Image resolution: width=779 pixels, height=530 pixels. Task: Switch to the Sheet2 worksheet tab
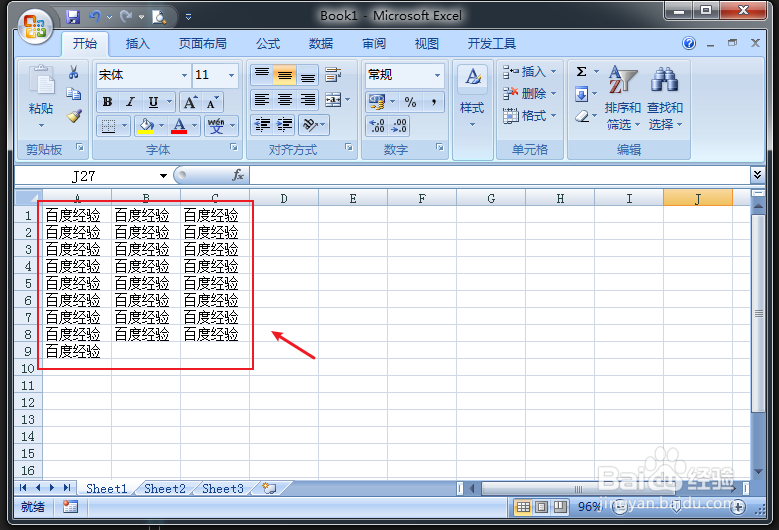165,489
